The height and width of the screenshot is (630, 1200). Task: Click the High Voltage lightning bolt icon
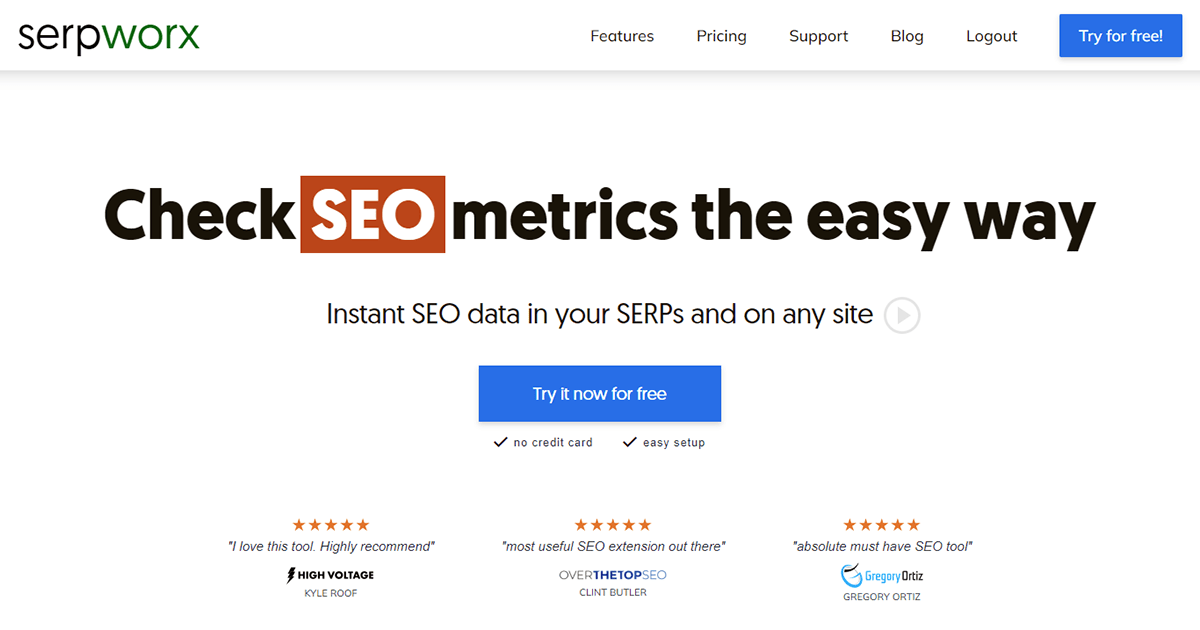(291, 575)
